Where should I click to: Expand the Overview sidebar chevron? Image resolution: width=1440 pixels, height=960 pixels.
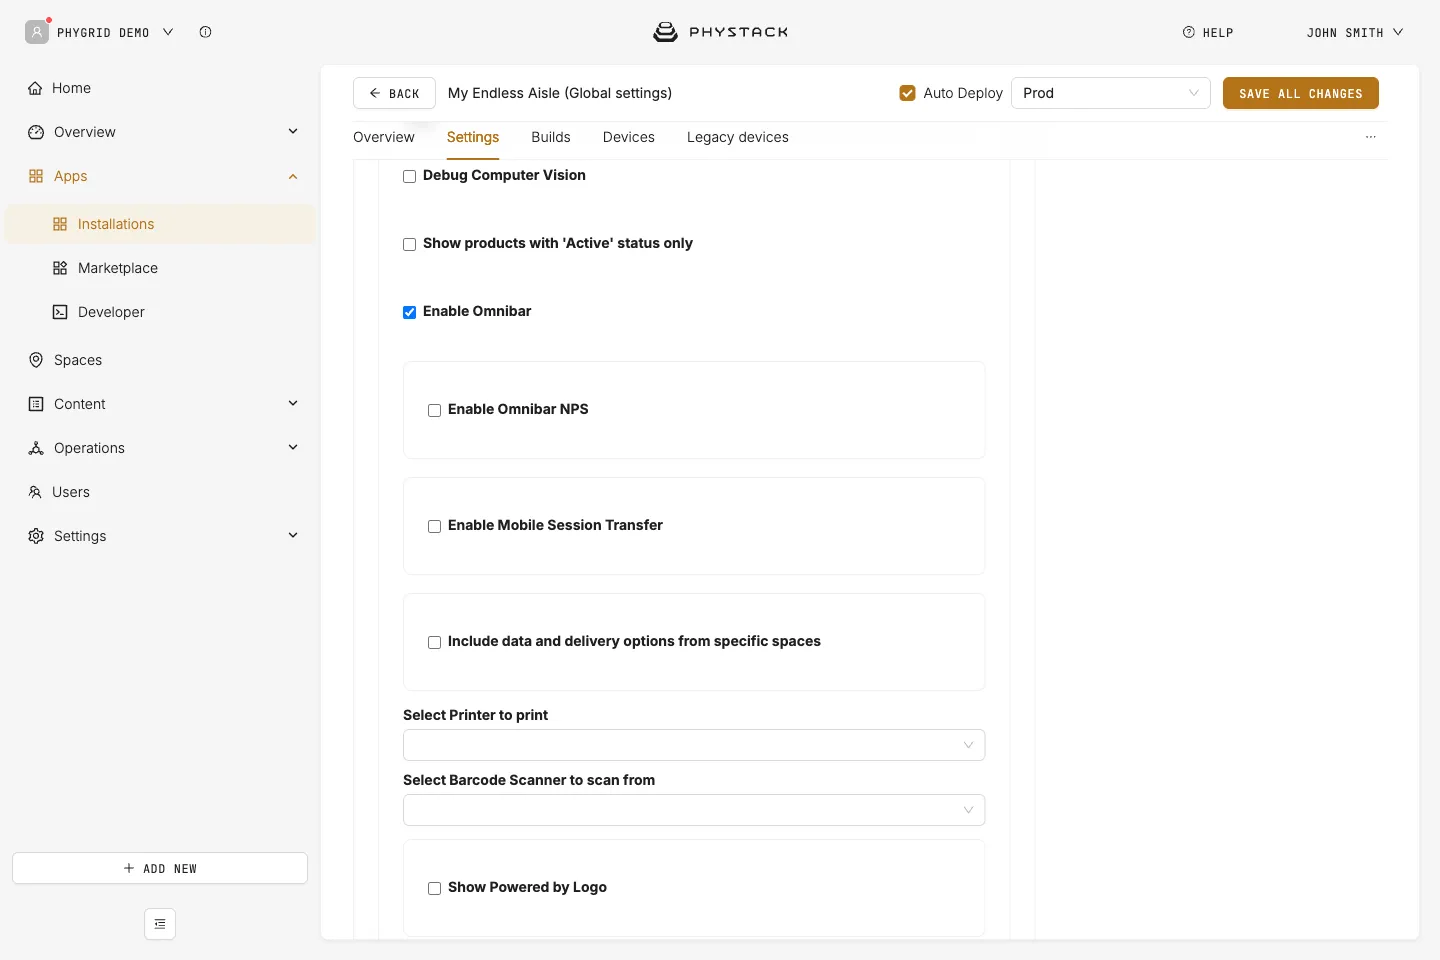[293, 131]
